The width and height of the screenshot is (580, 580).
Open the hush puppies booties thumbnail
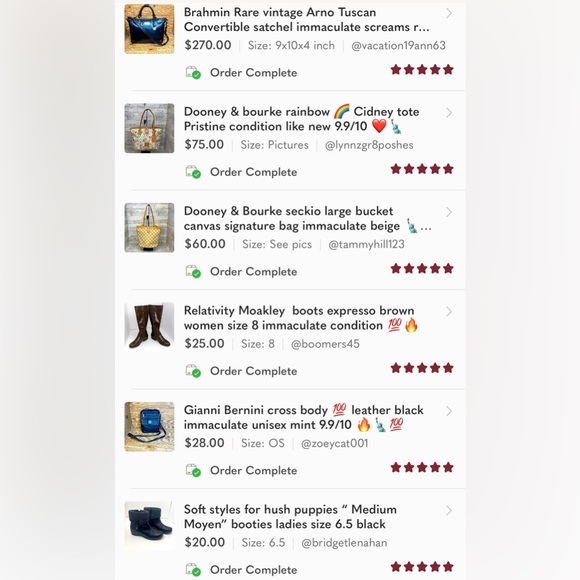pos(149,526)
